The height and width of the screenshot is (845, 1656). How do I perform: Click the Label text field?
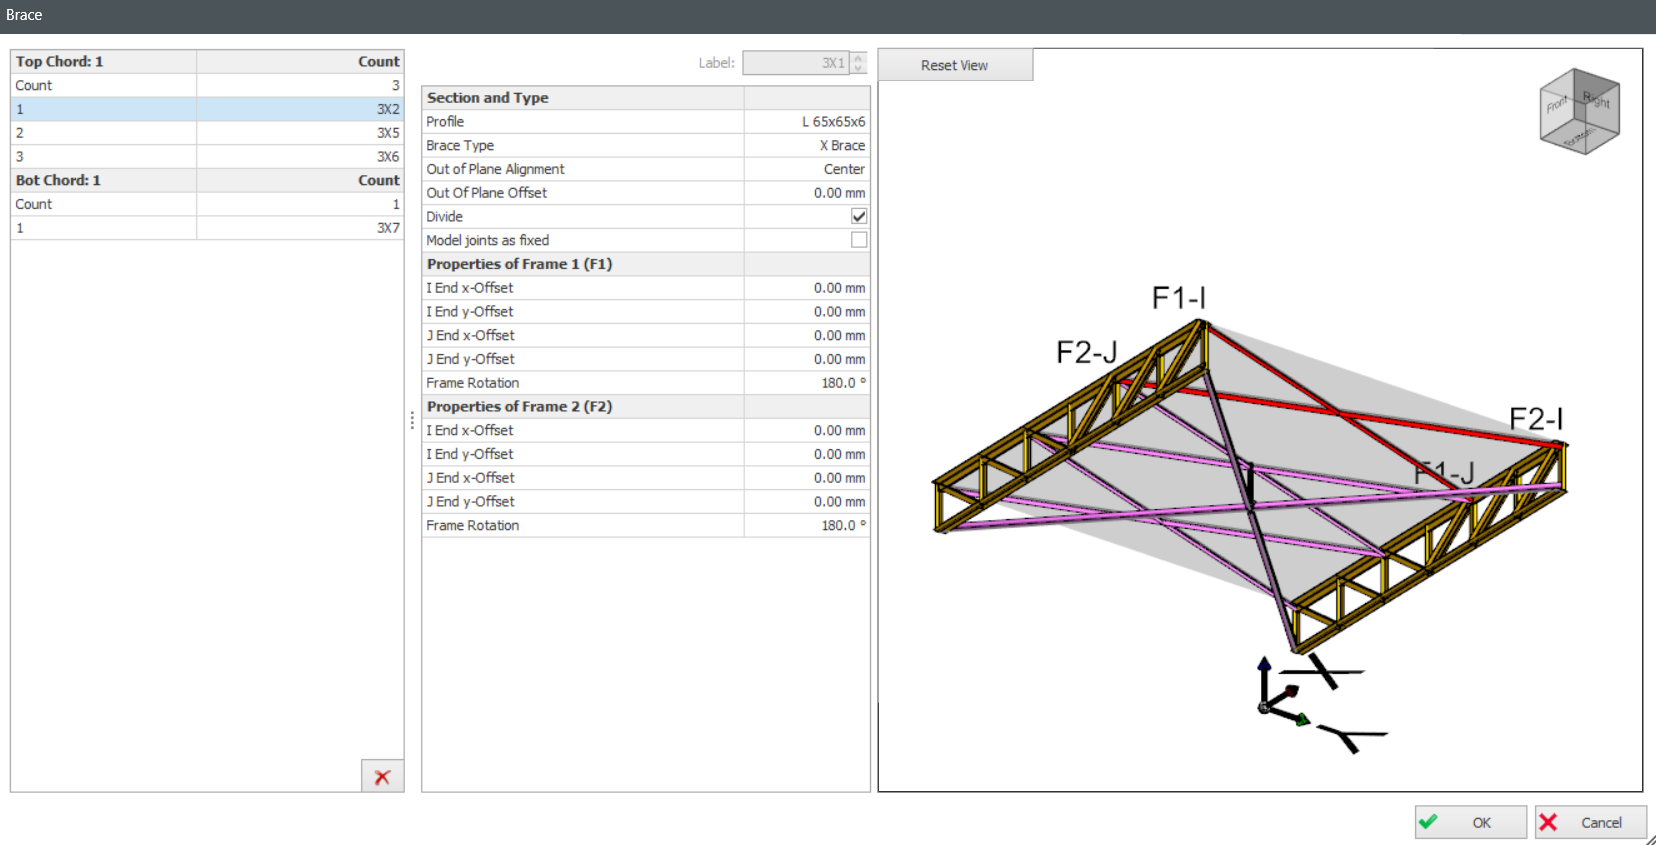(795, 63)
